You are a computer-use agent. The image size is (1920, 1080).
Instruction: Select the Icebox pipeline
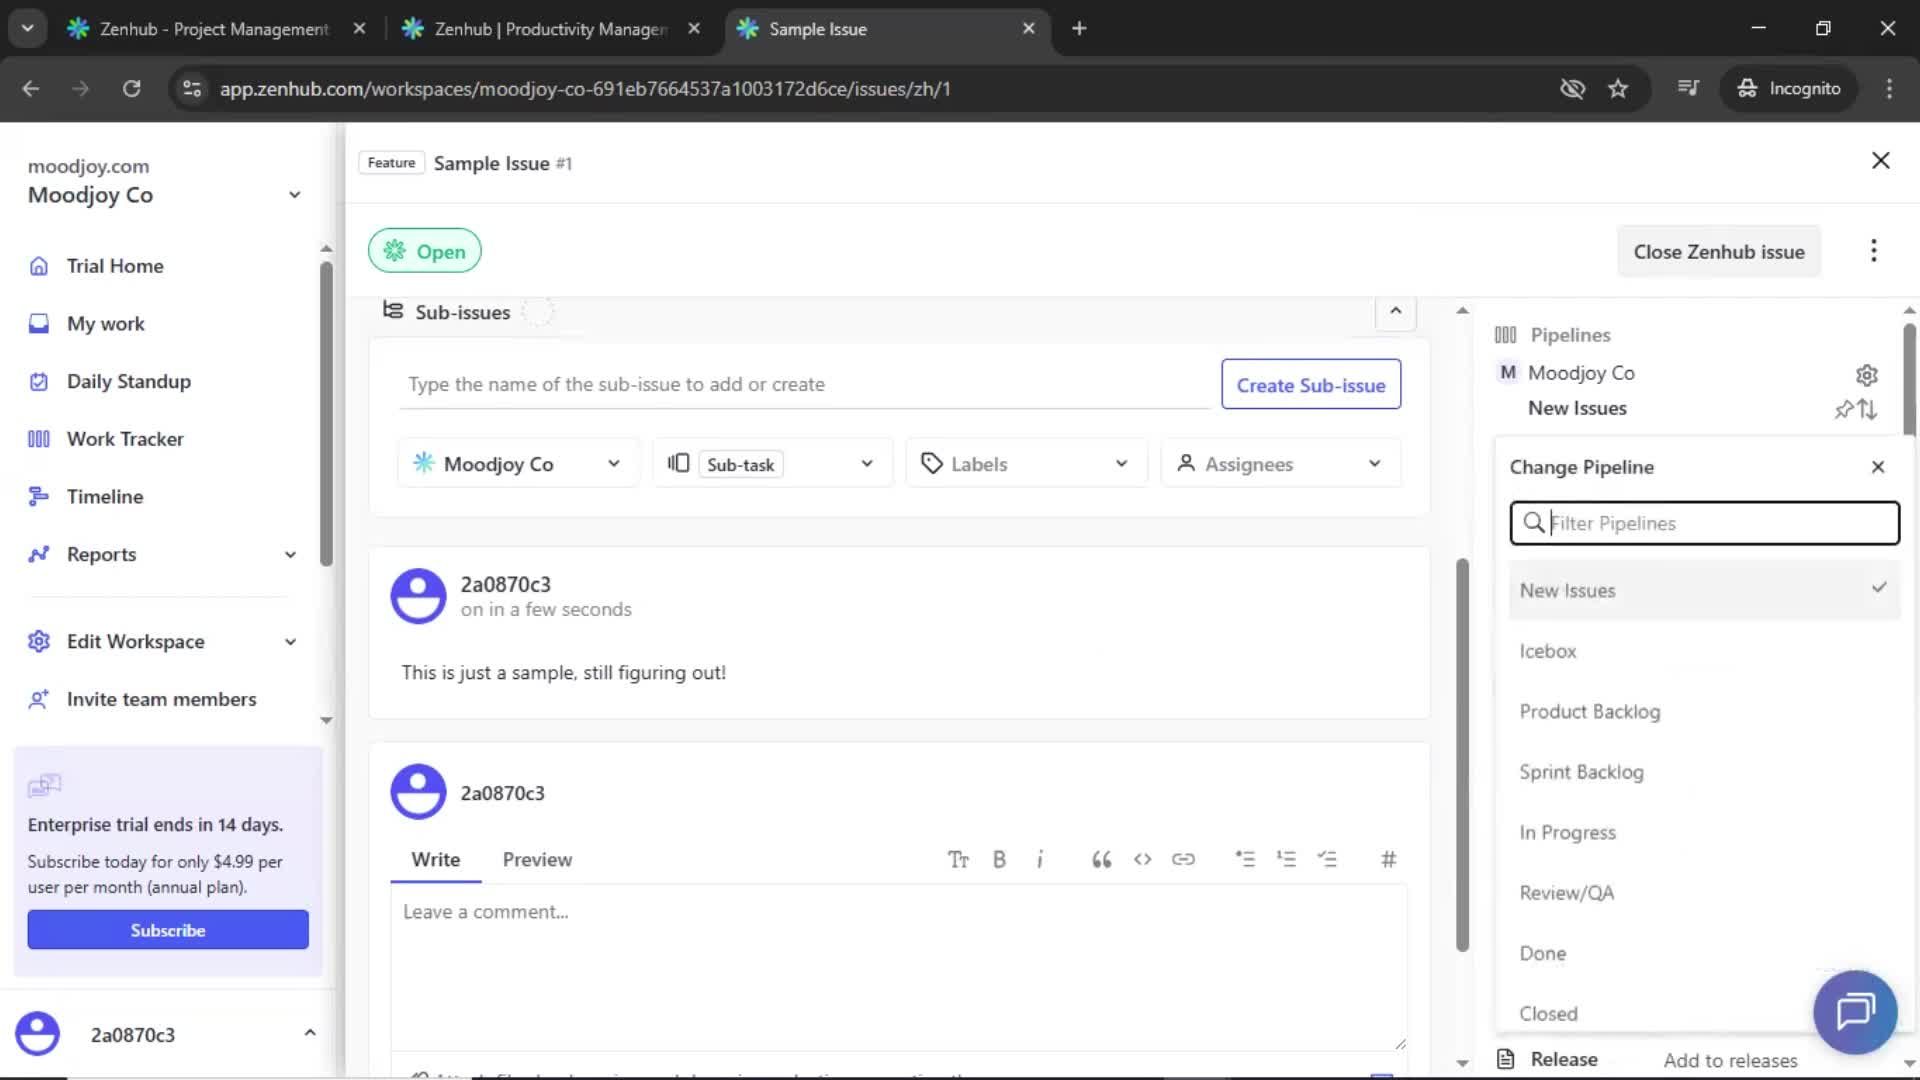click(x=1546, y=650)
